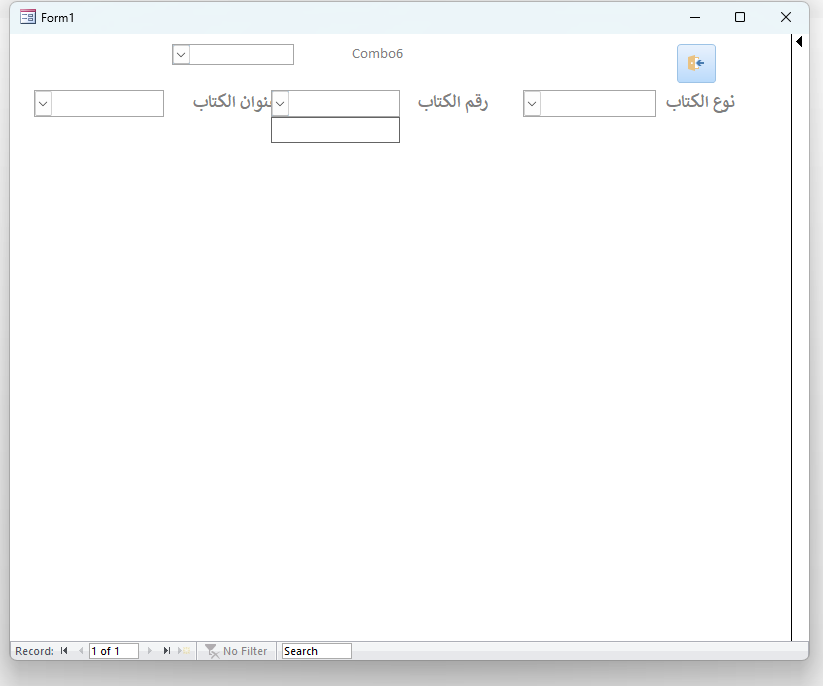This screenshot has height=686, width=823.
Task: Click the عنوان الكتاب label
Action: pos(231,102)
